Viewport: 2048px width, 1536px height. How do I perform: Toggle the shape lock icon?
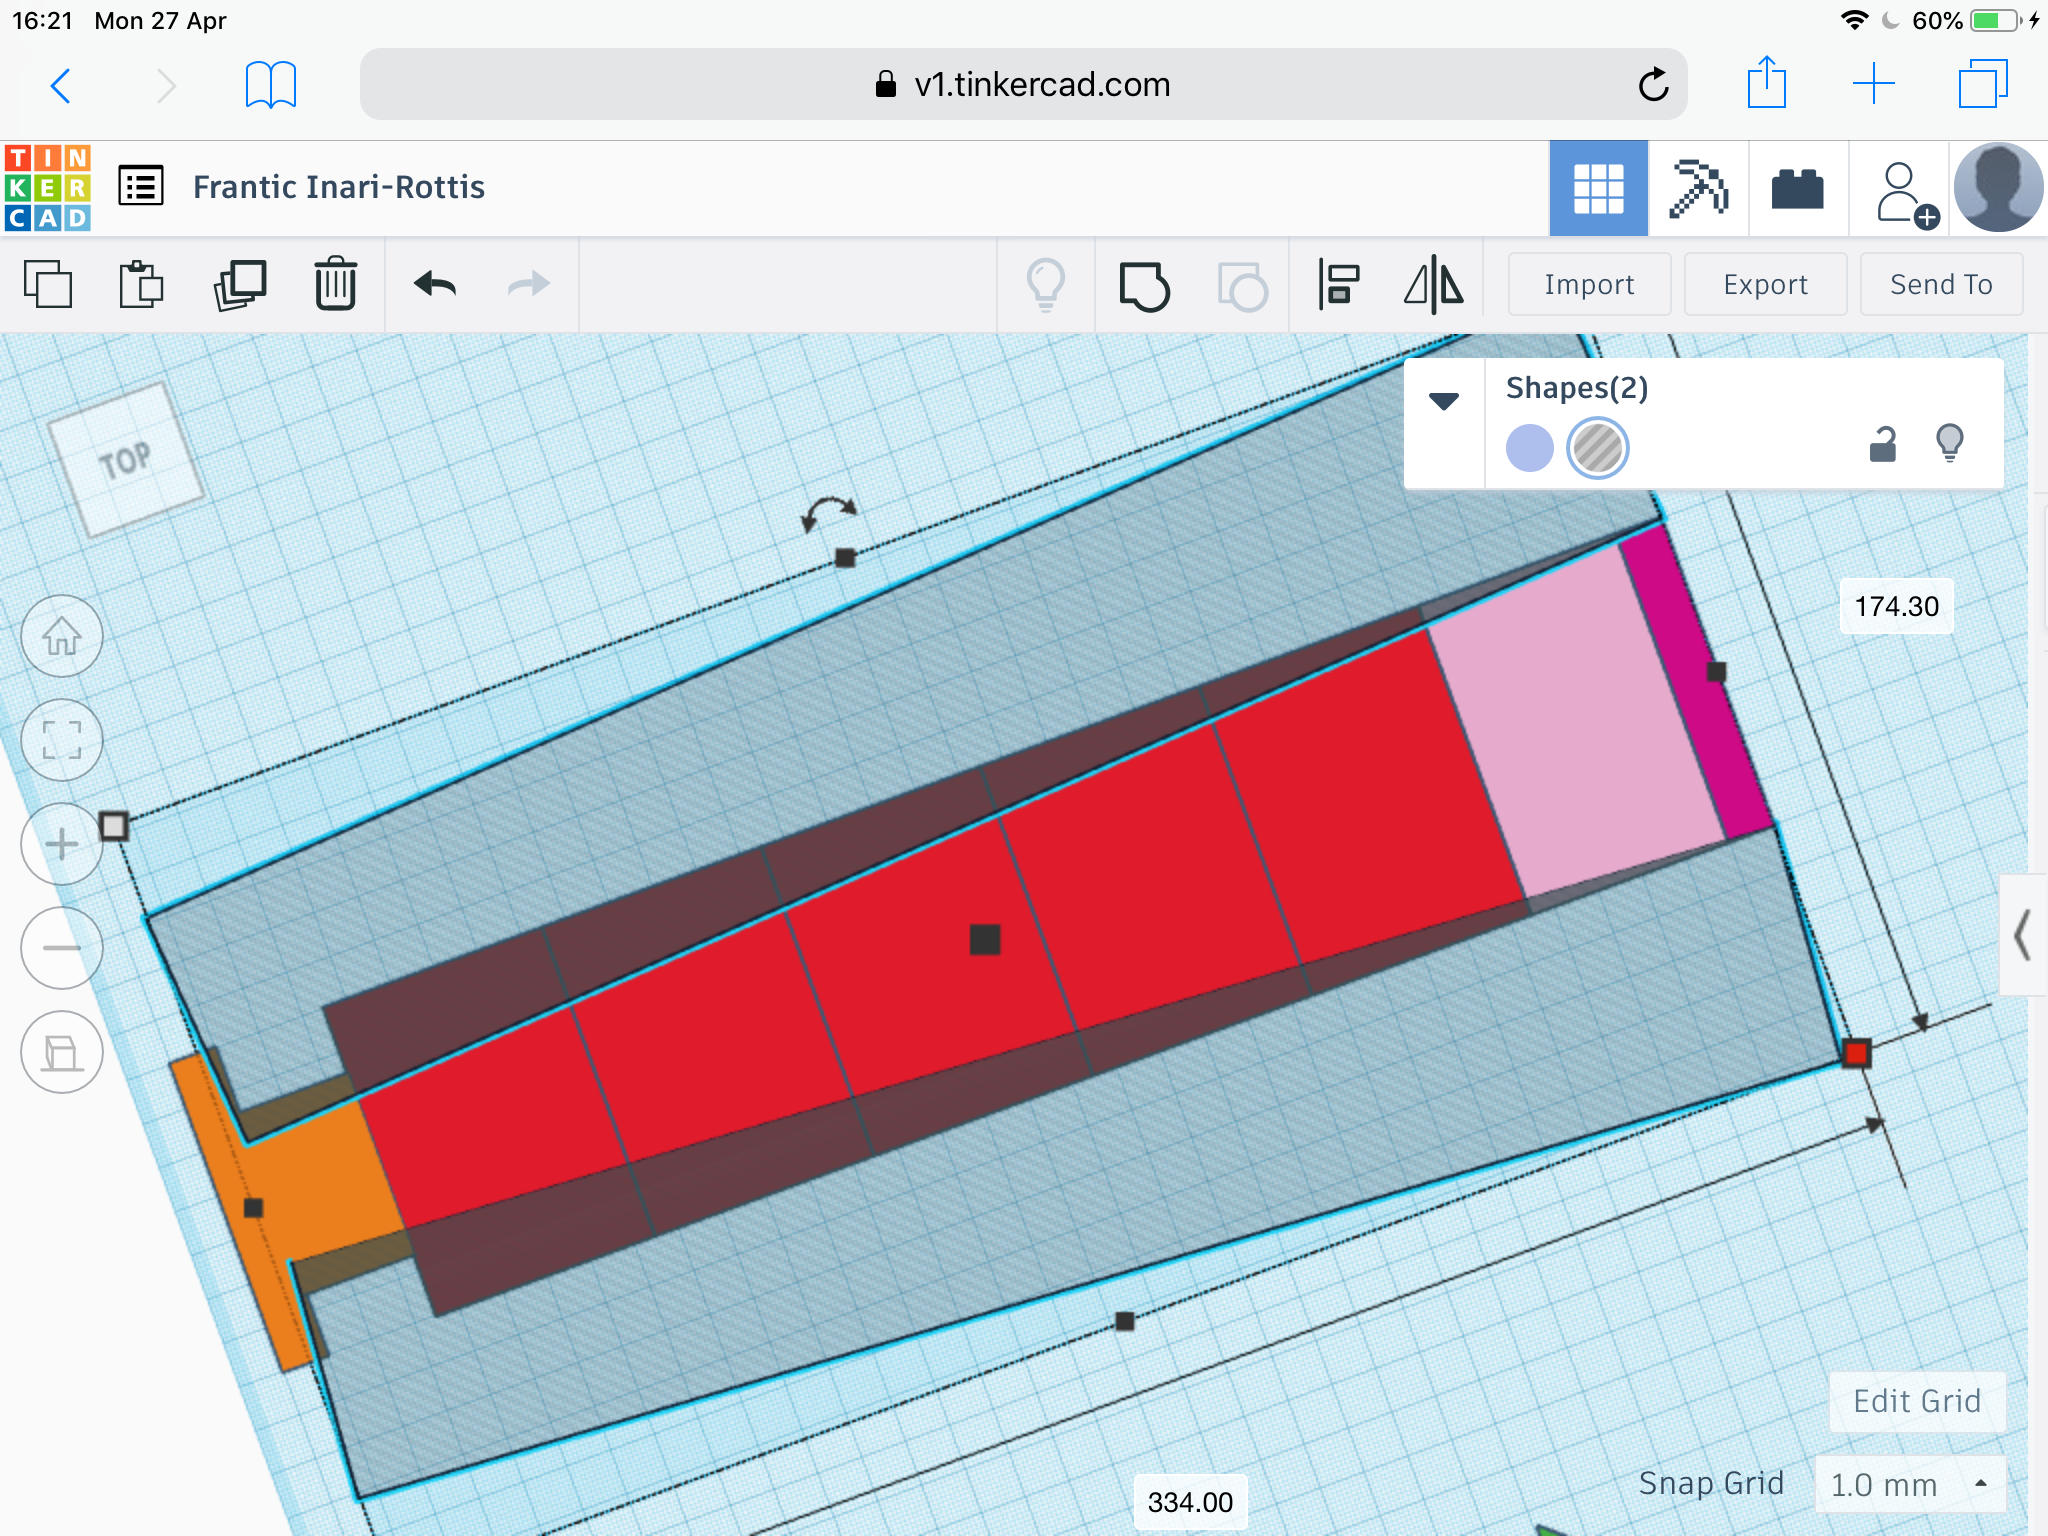pos(1883,443)
